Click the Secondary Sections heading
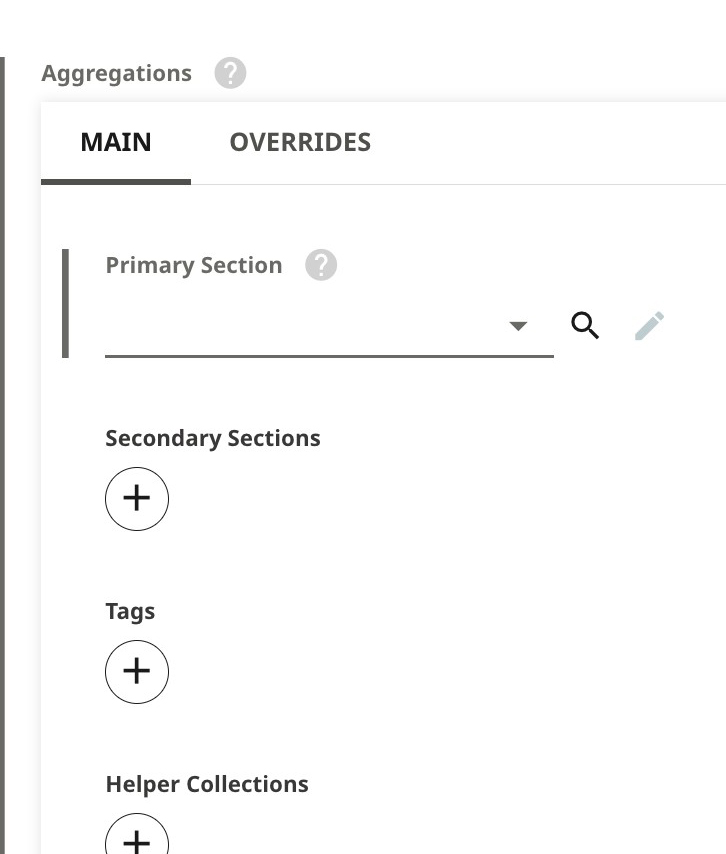Image resolution: width=726 pixels, height=854 pixels. [212, 438]
